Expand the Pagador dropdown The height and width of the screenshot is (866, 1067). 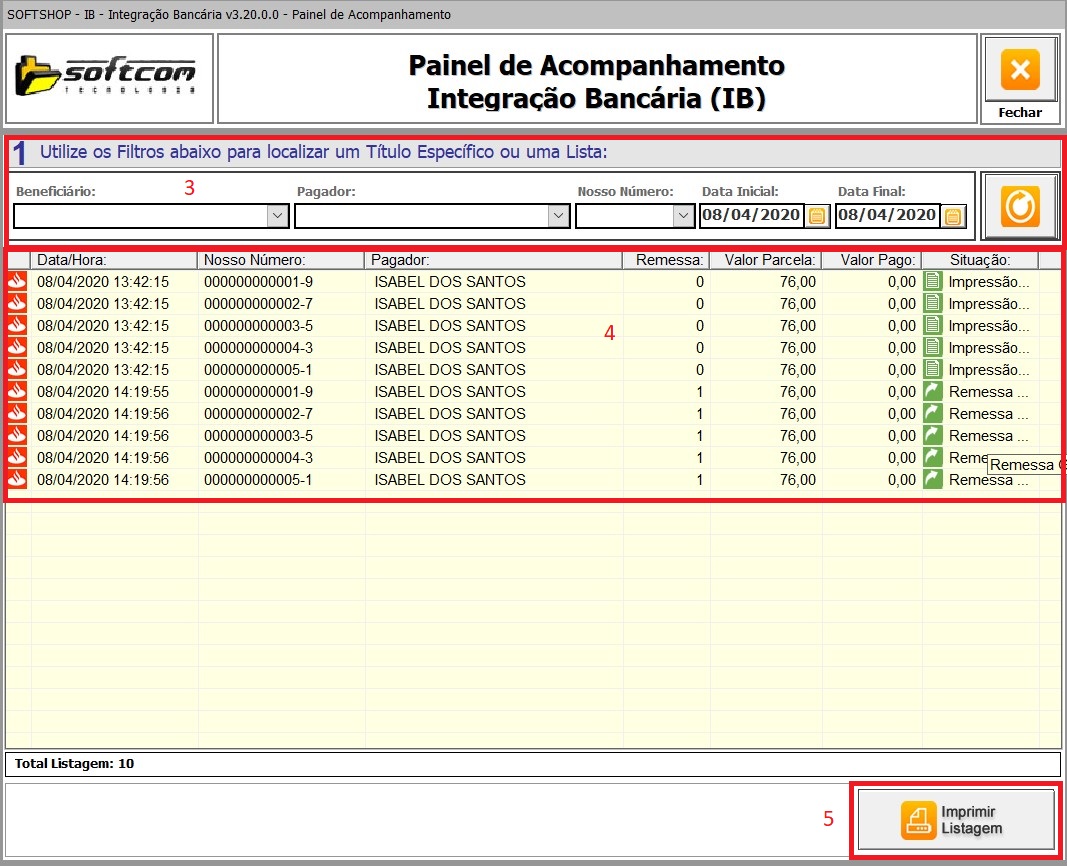(x=557, y=216)
